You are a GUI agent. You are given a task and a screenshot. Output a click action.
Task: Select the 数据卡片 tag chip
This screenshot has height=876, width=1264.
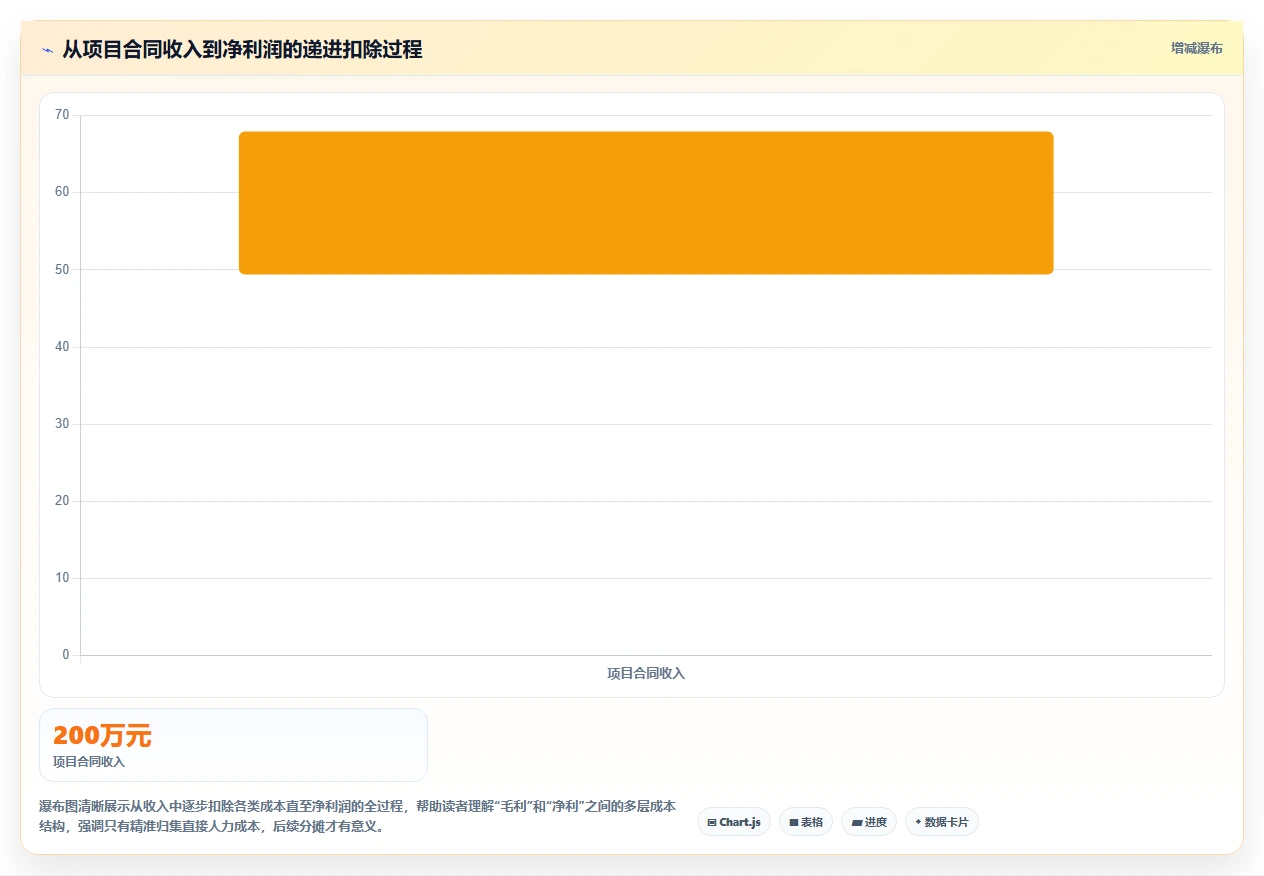pos(942,822)
